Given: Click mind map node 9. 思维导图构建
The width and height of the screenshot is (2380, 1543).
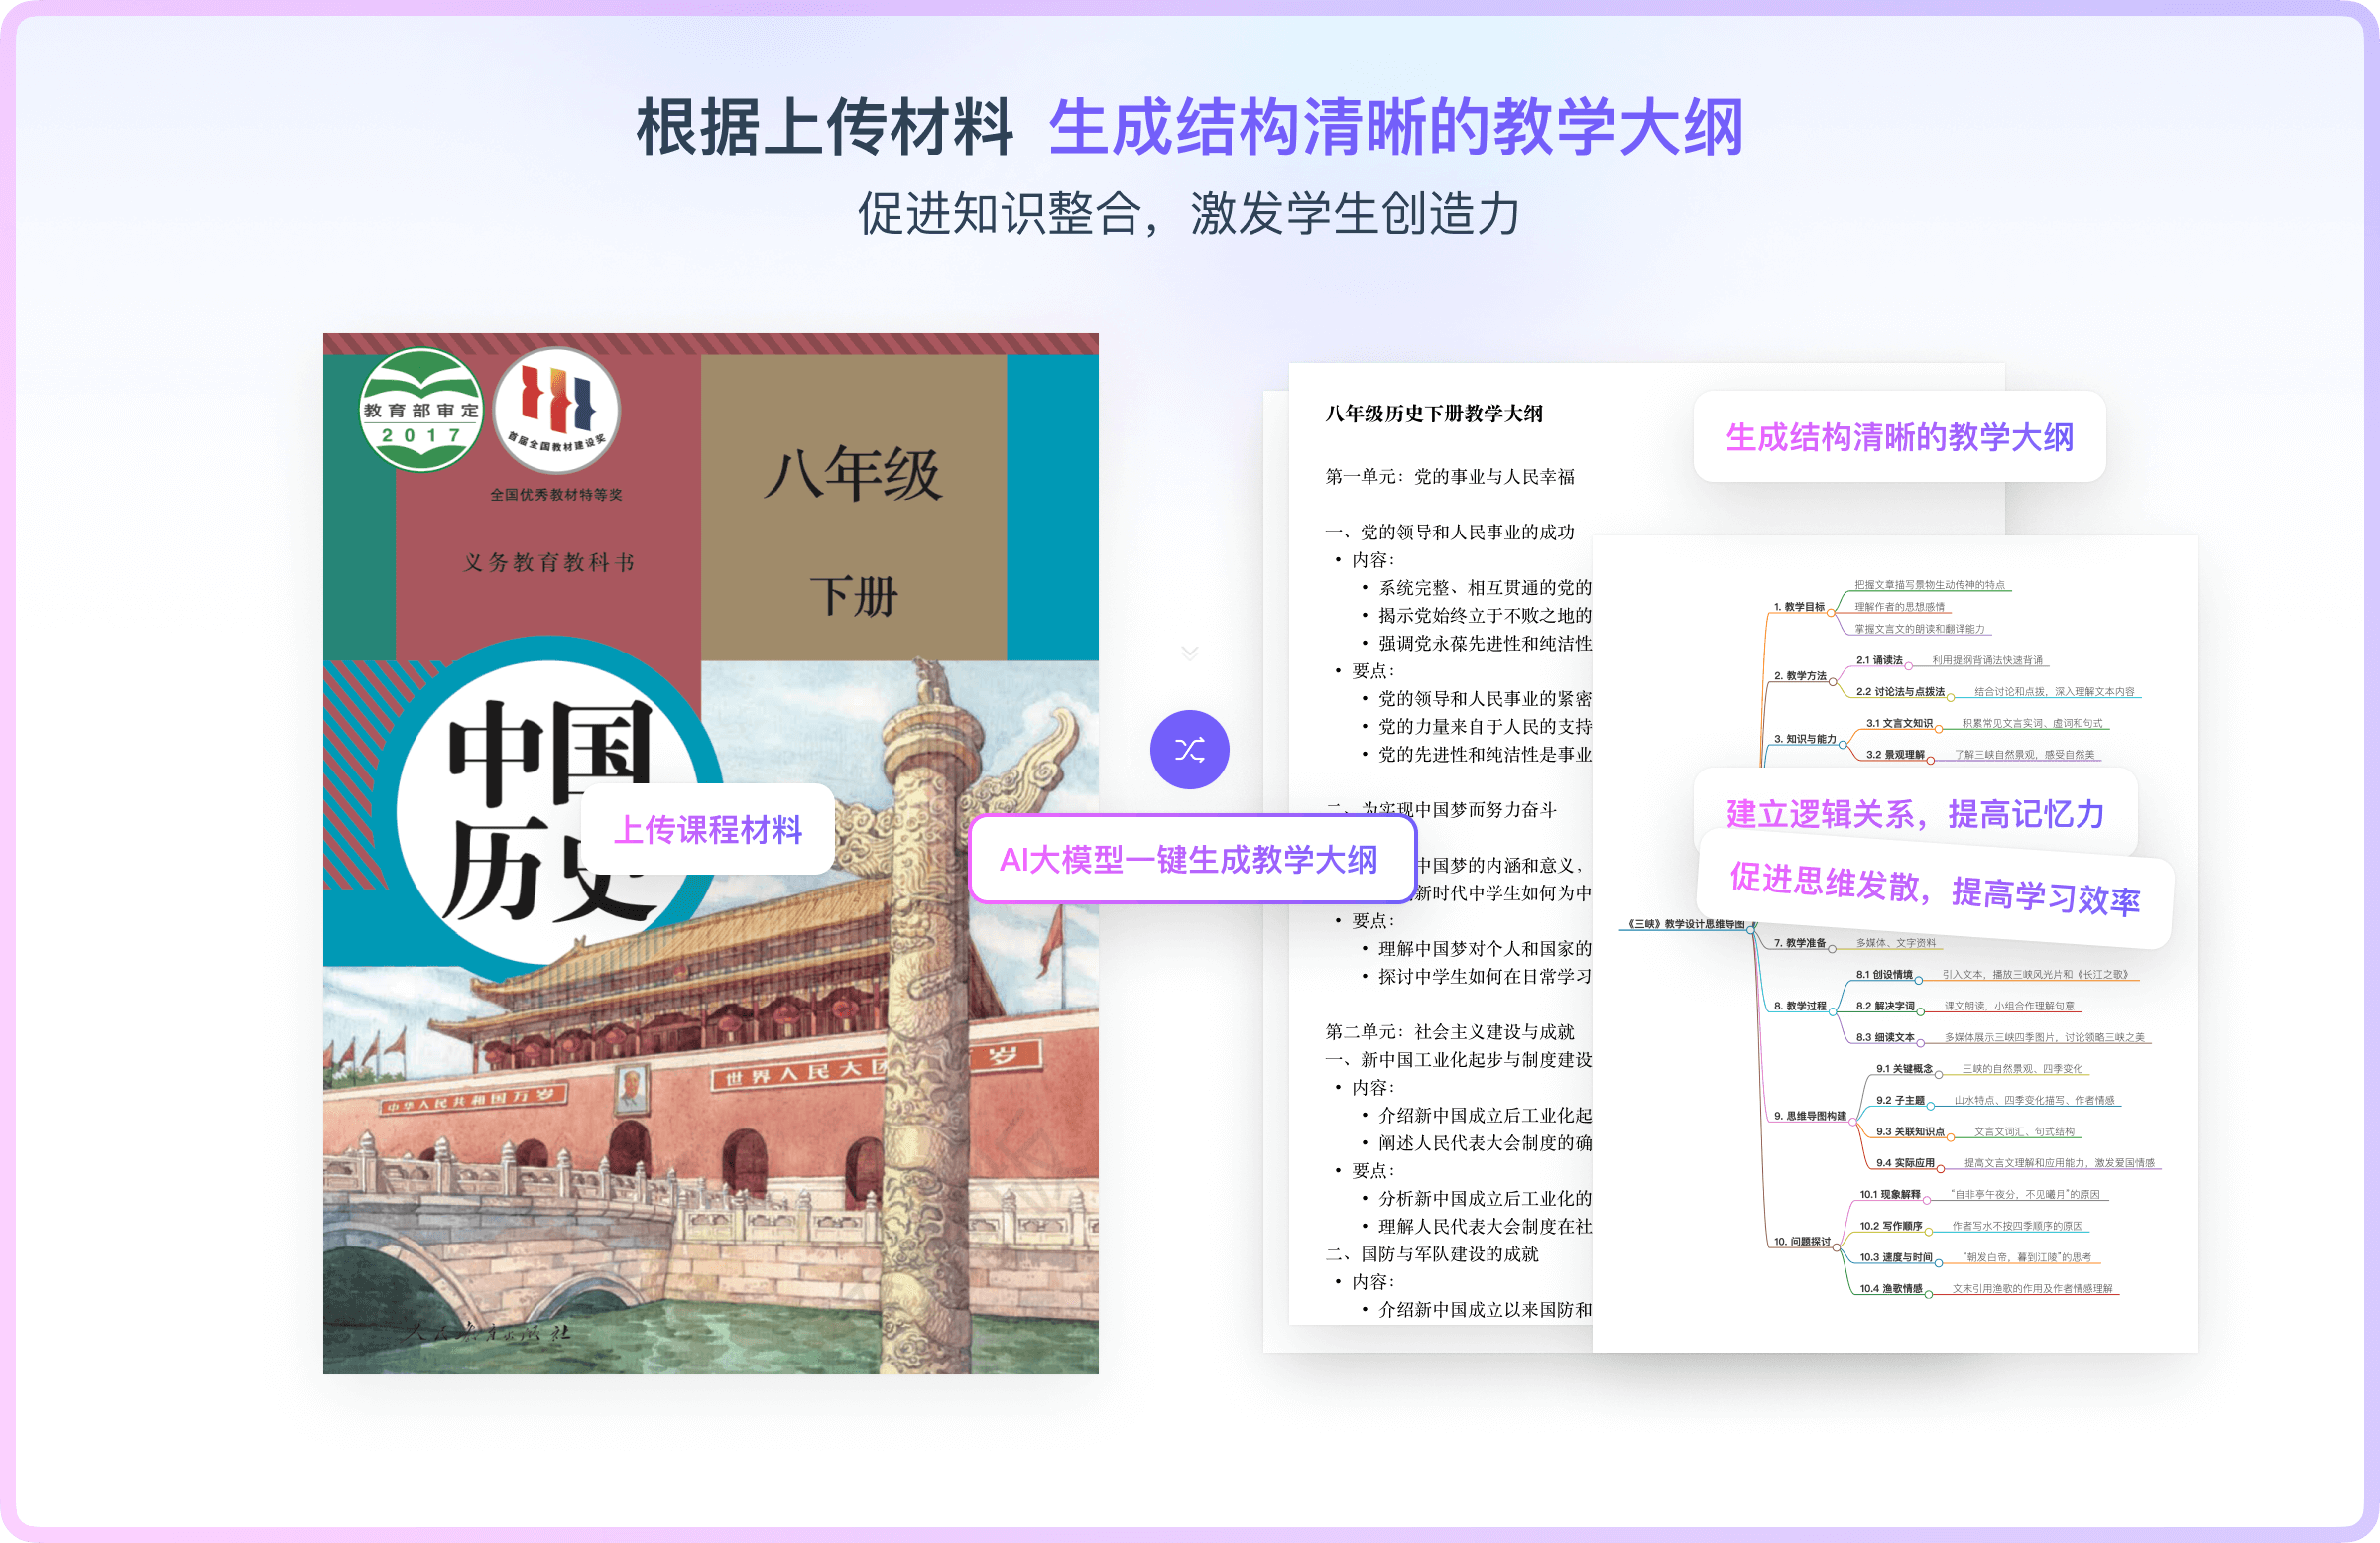Looking at the screenshot, I should point(1810,1115).
